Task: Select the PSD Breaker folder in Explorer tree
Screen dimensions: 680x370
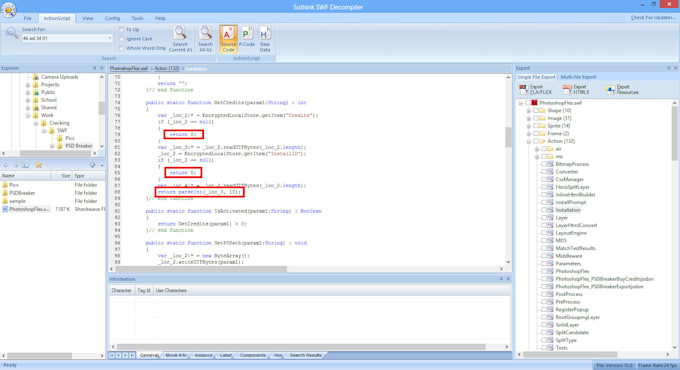Action: 78,146
